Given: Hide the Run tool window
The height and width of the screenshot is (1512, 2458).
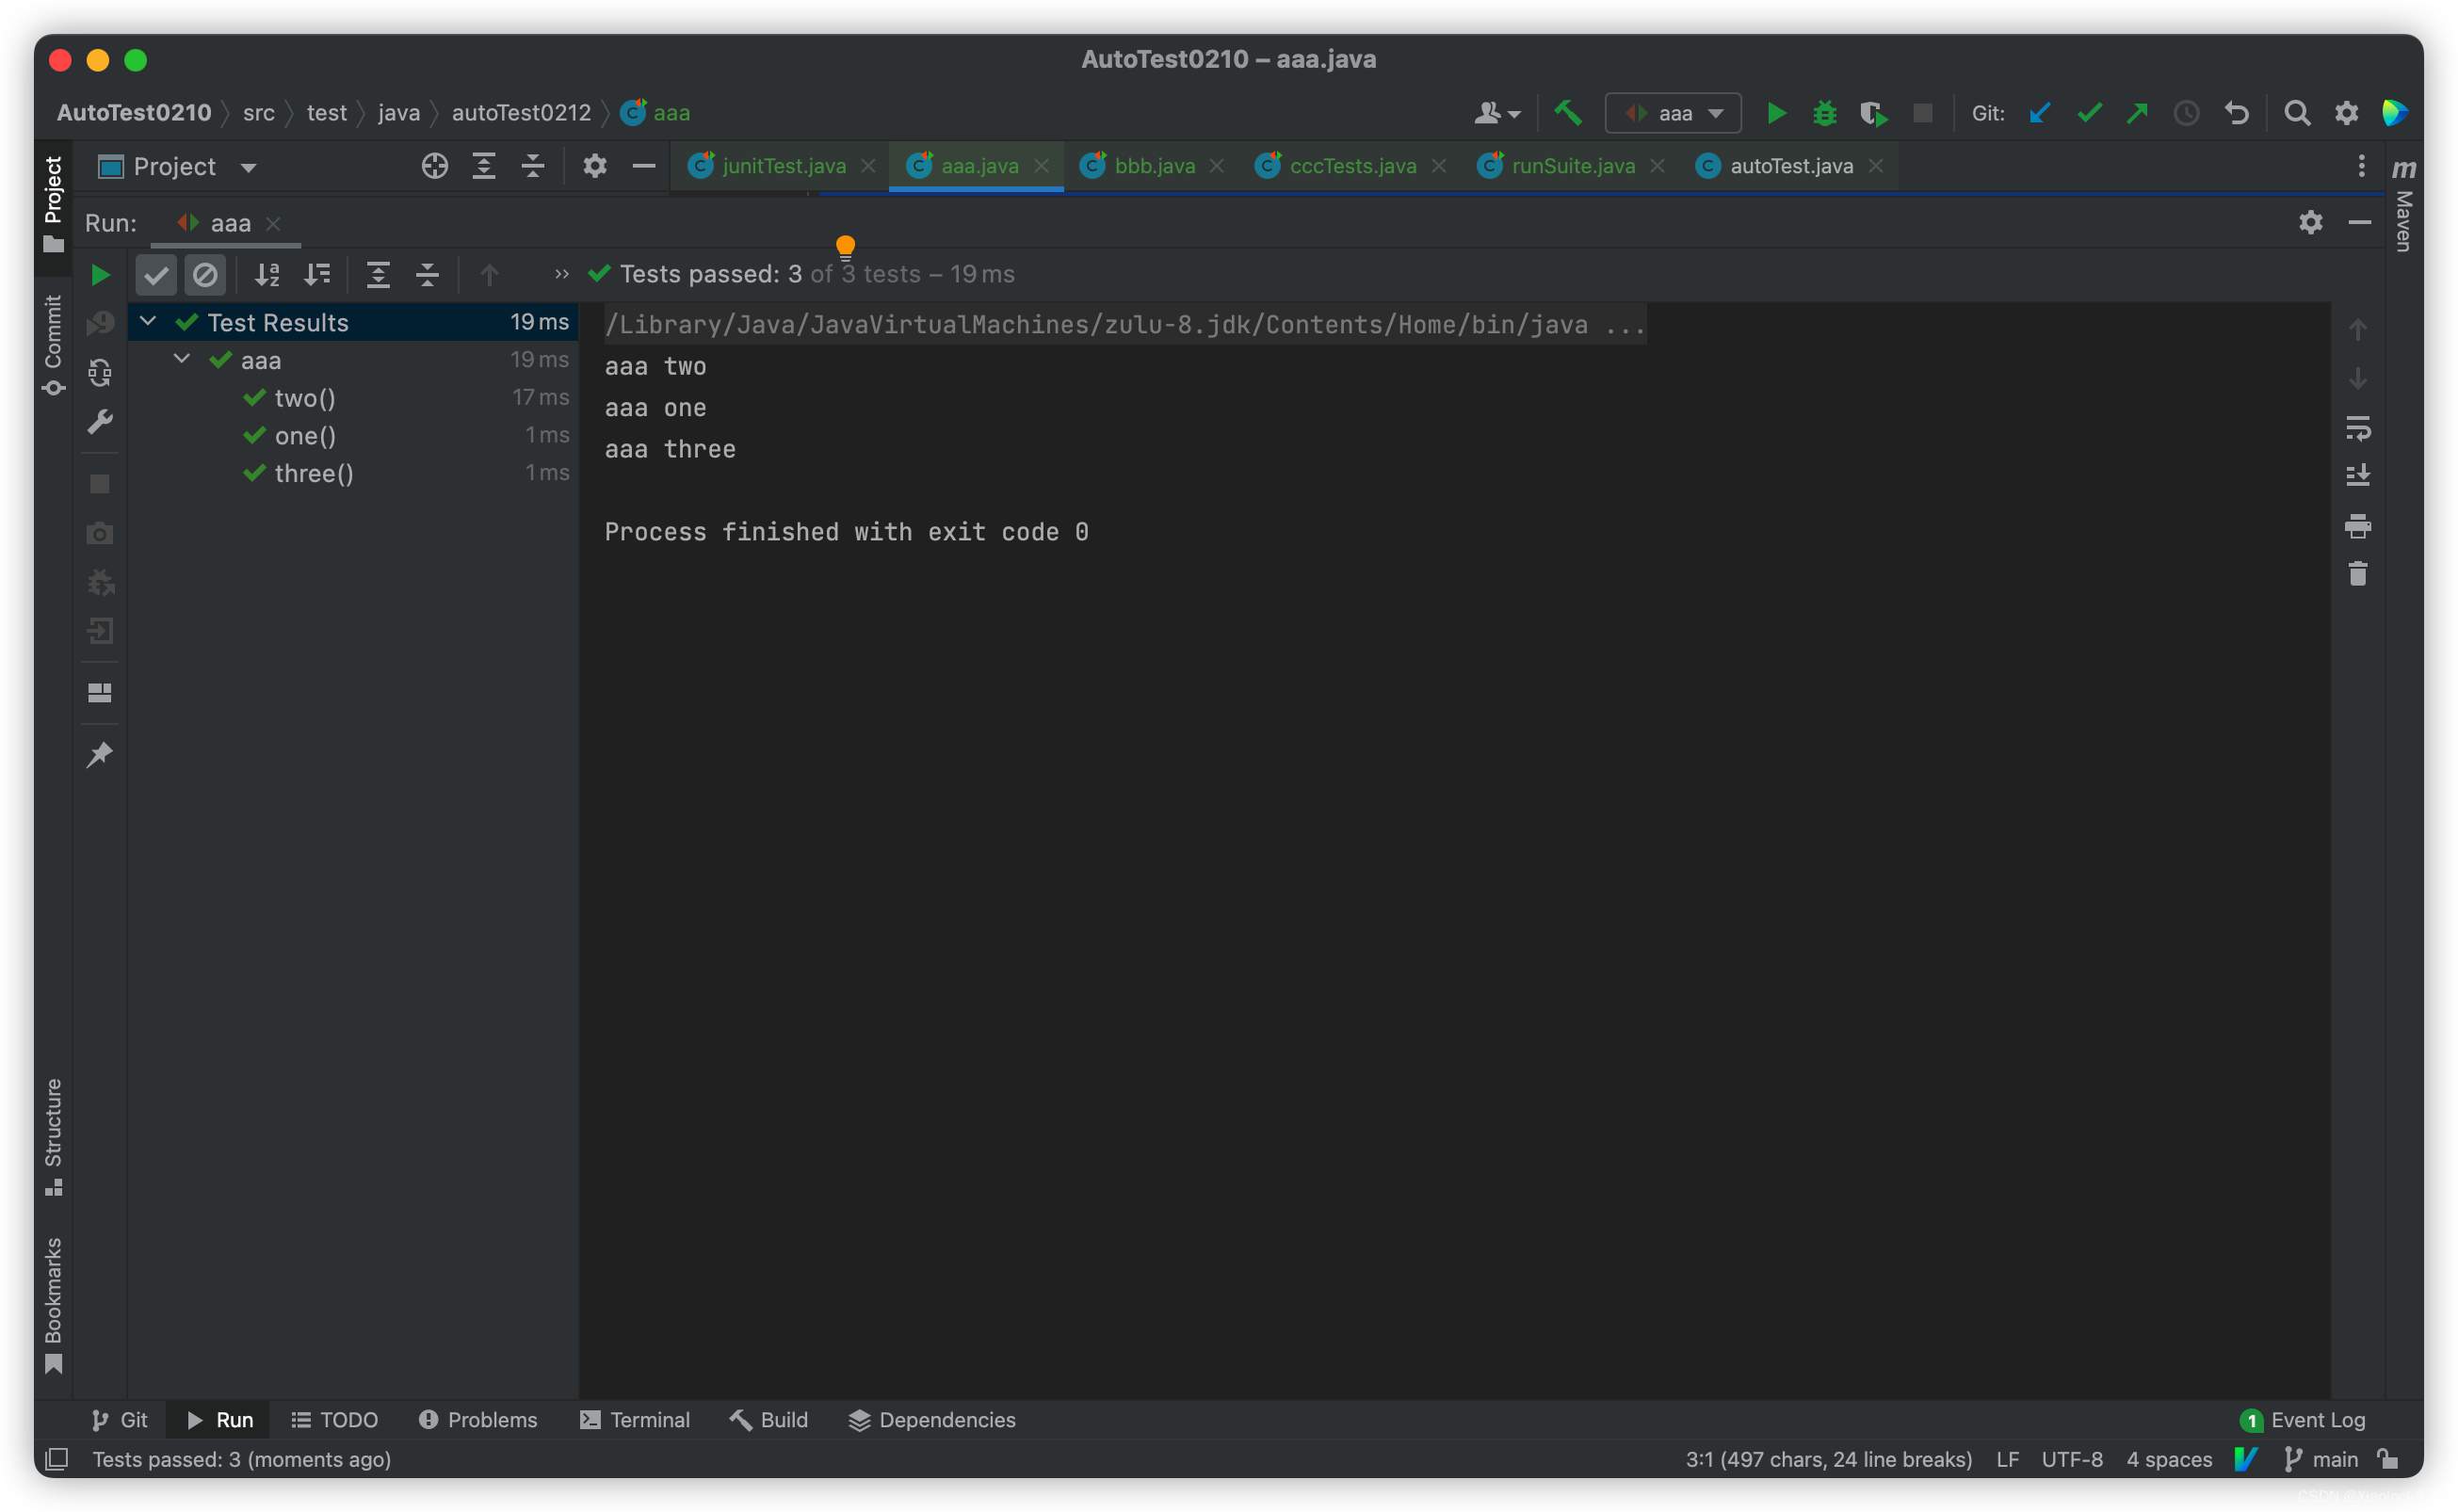Looking at the screenshot, I should pos(2359,222).
